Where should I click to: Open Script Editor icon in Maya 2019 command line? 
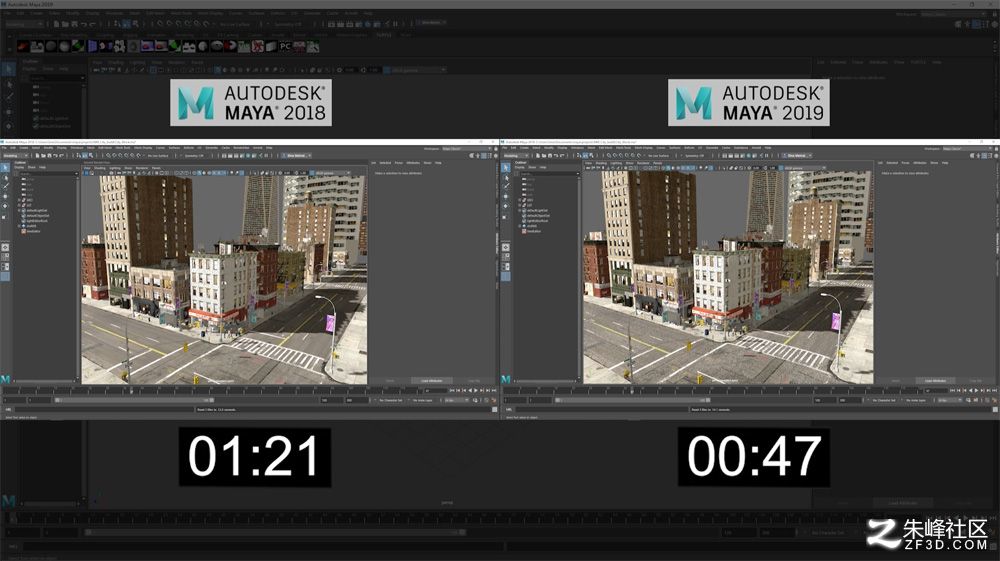pyautogui.click(x=996, y=409)
